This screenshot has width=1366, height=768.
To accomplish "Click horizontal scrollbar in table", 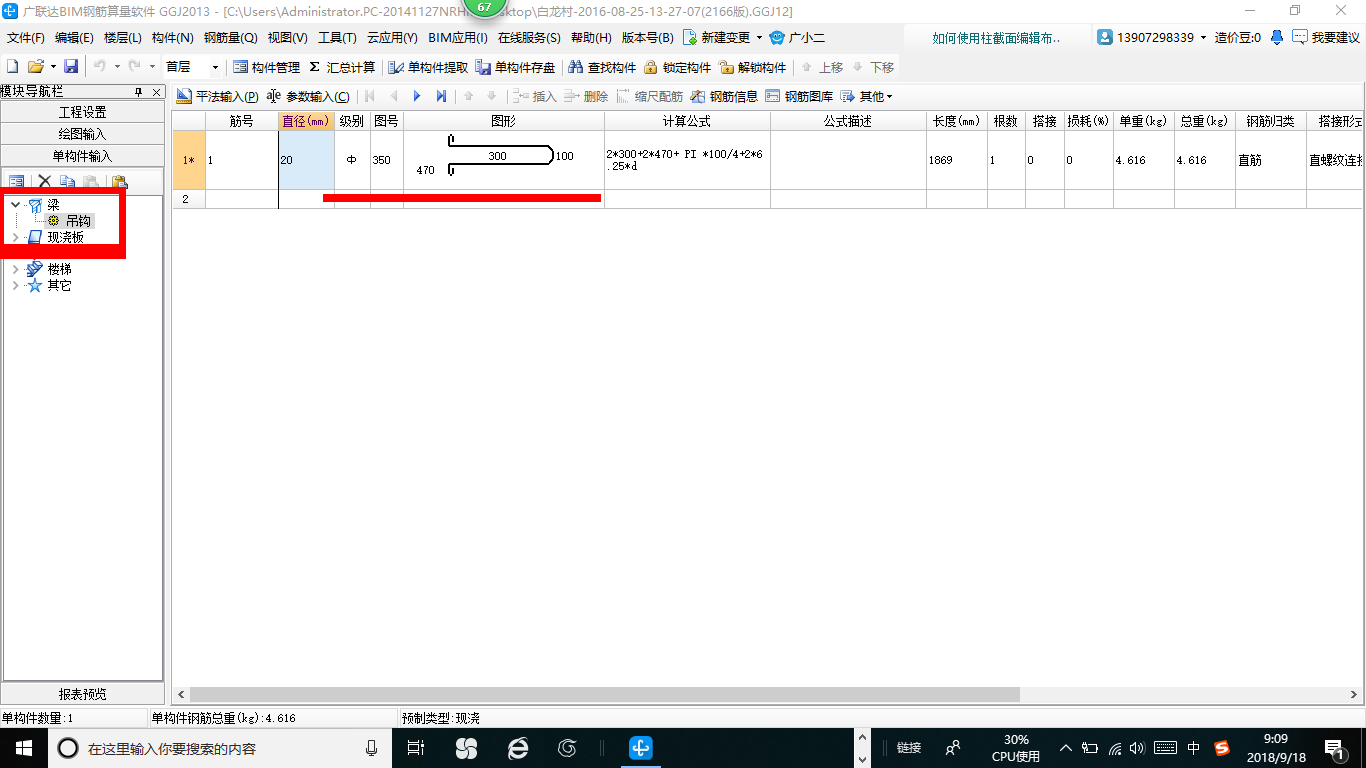I will [x=604, y=694].
